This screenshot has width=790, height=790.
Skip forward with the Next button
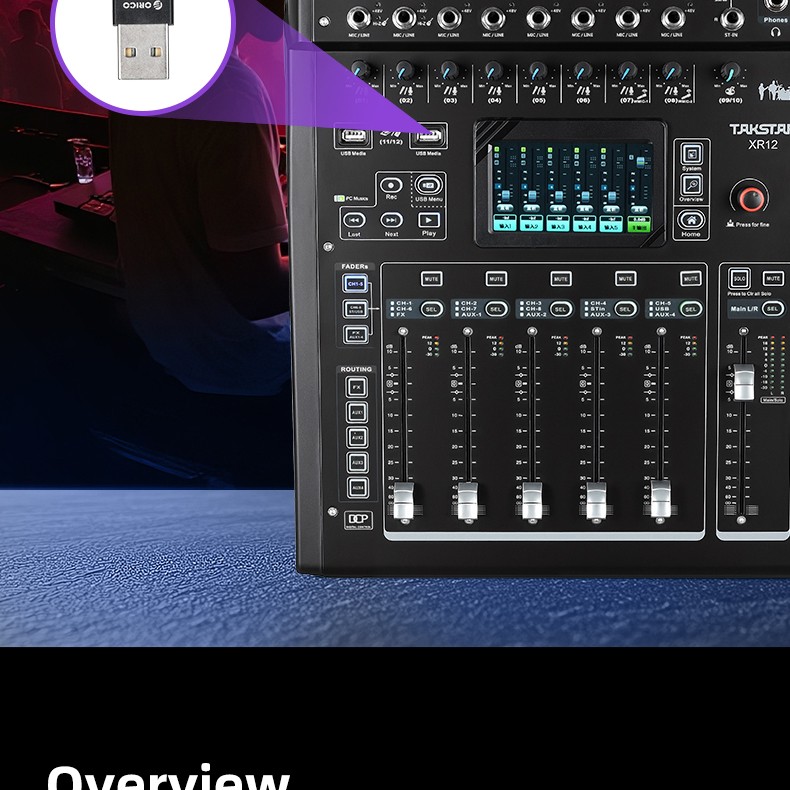click(391, 220)
